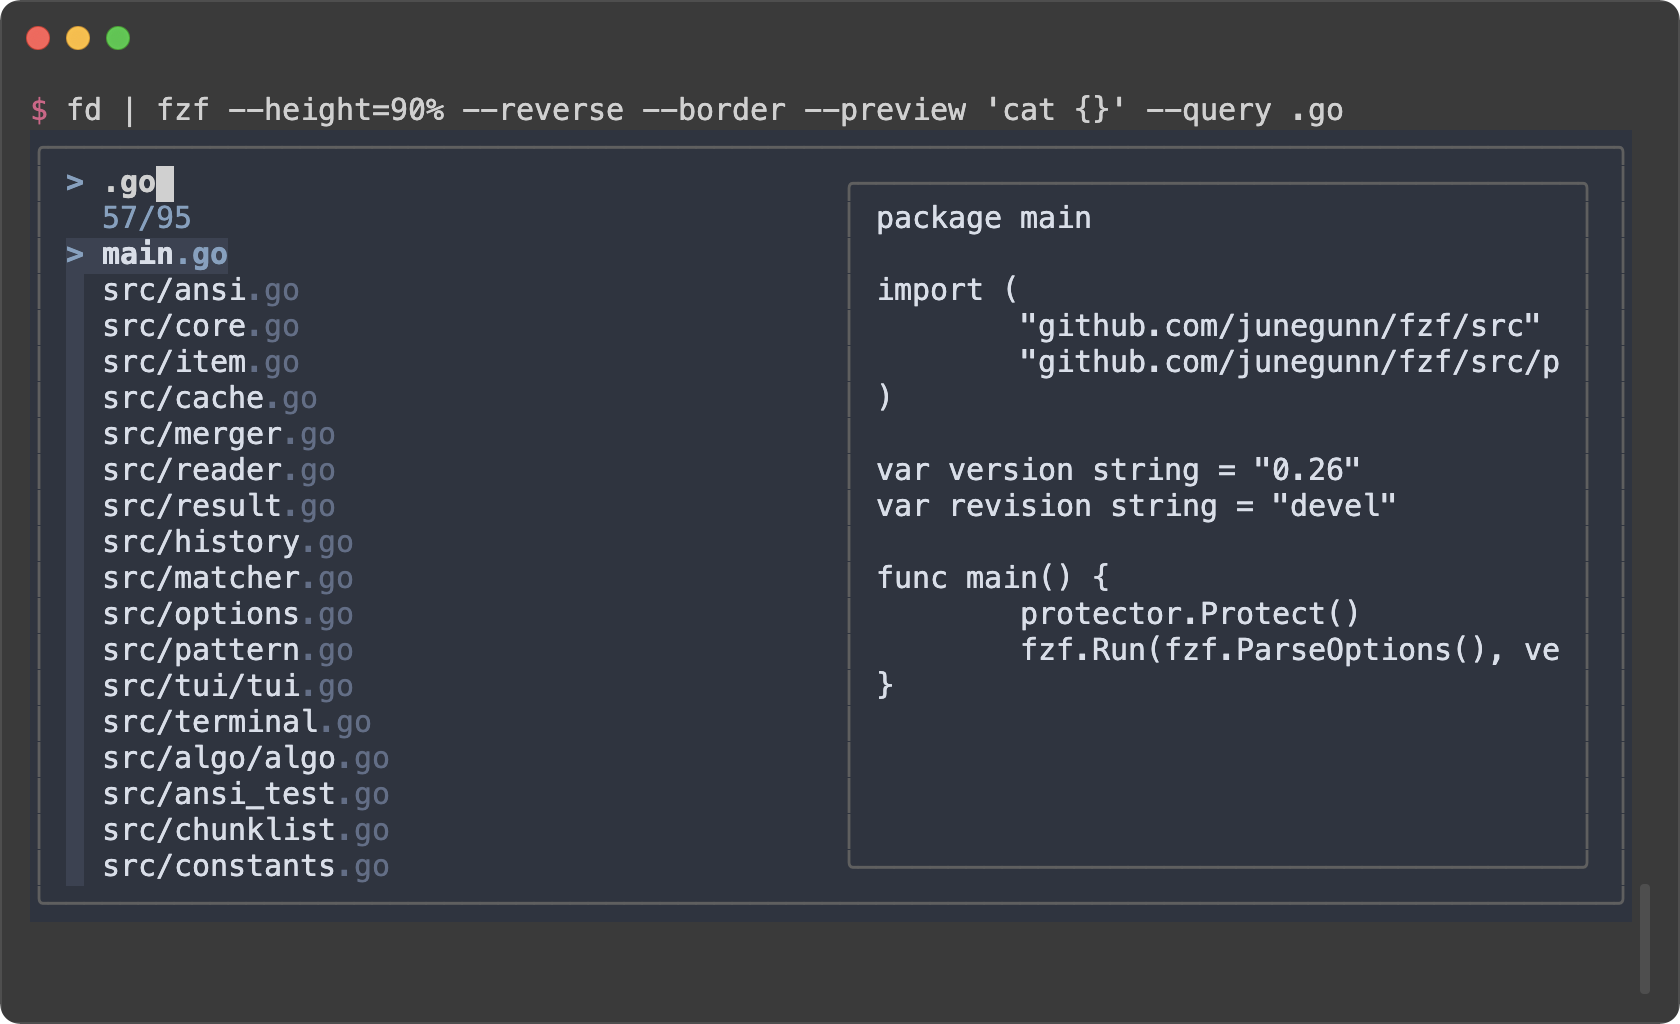
Task: Click the 'var revision string' preview line
Action: click(1136, 506)
